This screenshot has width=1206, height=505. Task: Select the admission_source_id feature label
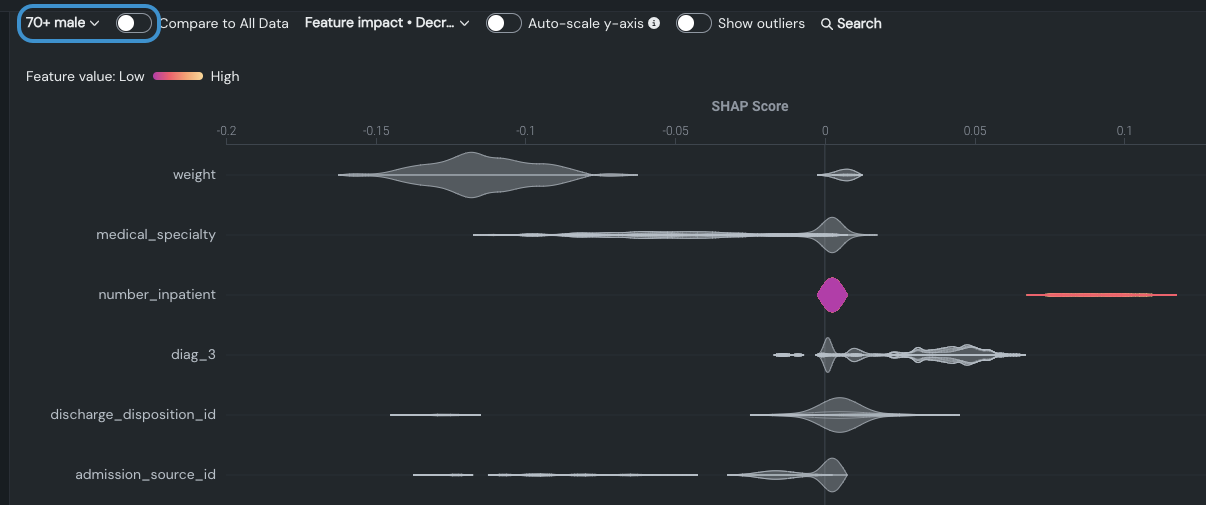(x=145, y=474)
